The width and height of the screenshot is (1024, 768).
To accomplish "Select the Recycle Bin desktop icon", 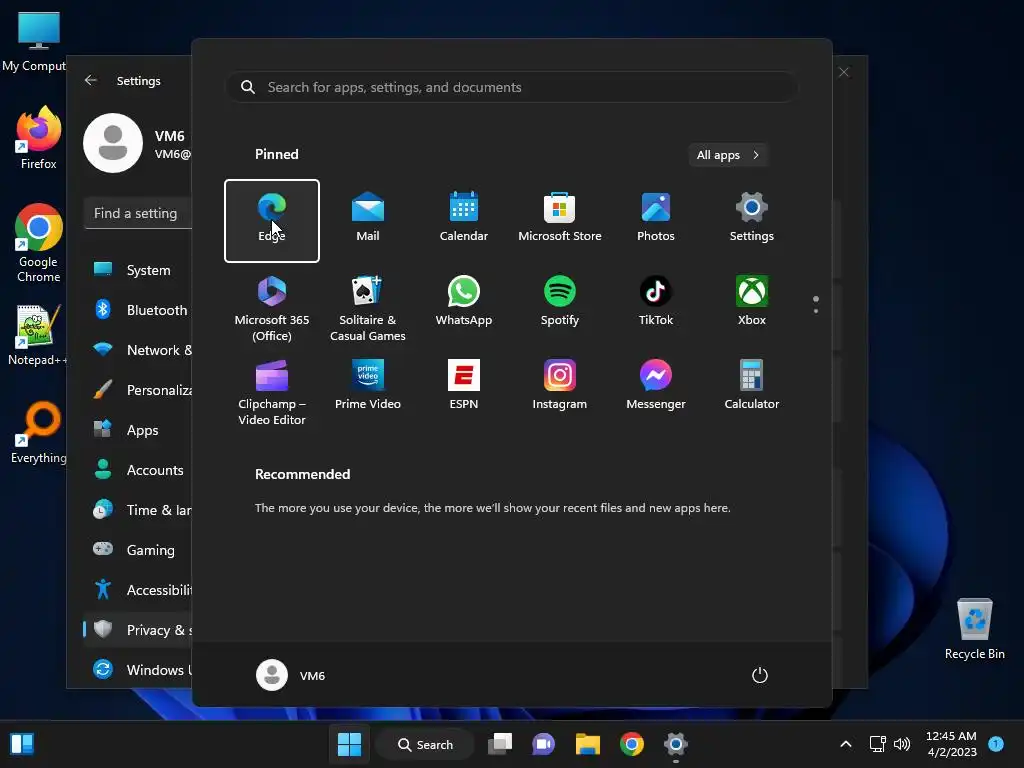I will click(974, 629).
